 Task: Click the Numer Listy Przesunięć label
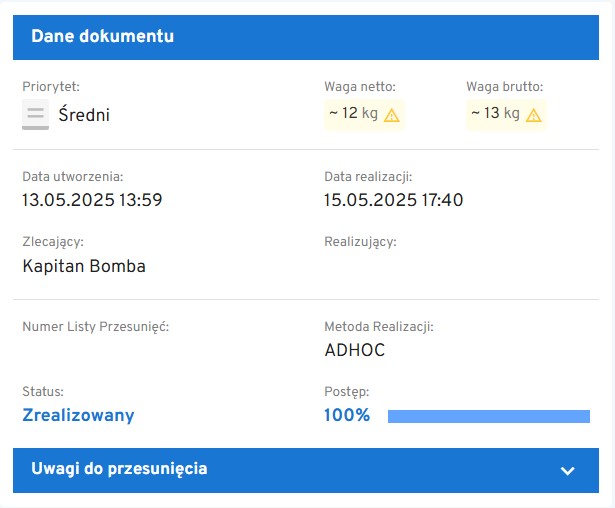pyautogui.click(x=95, y=326)
